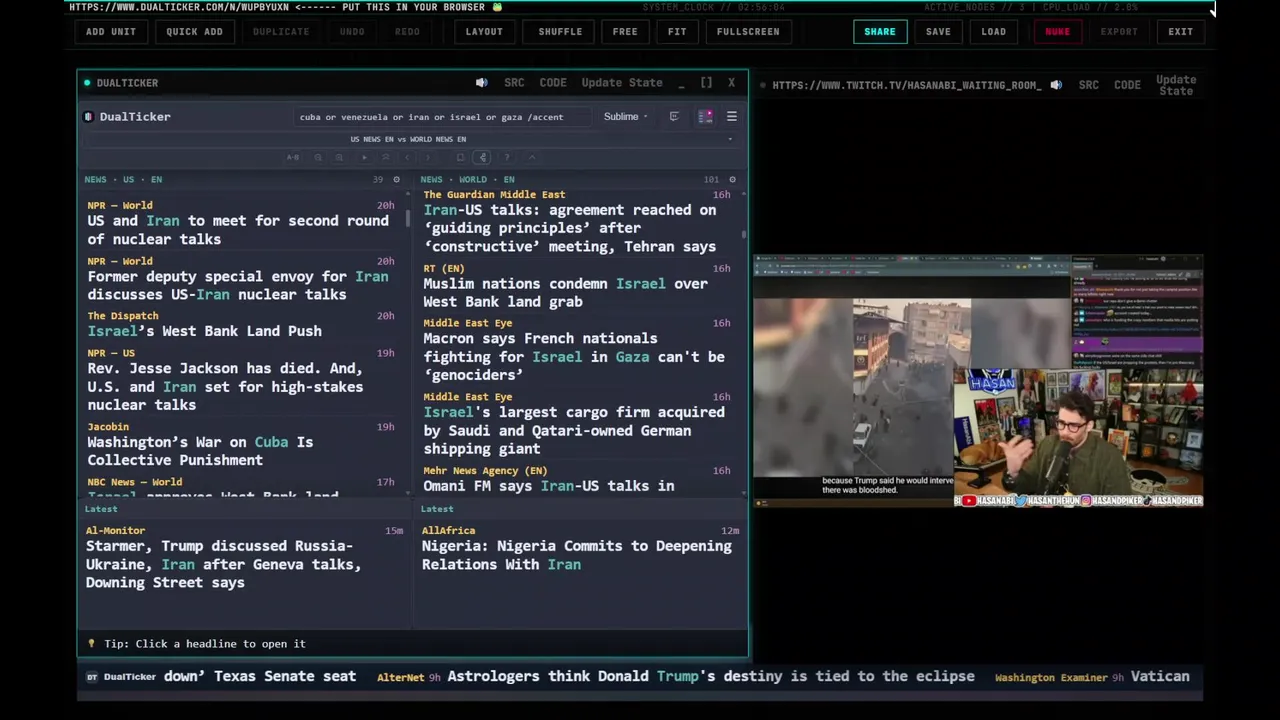
Task: Open headline 'US and Iran to meet for second round'
Action: pos(238,230)
